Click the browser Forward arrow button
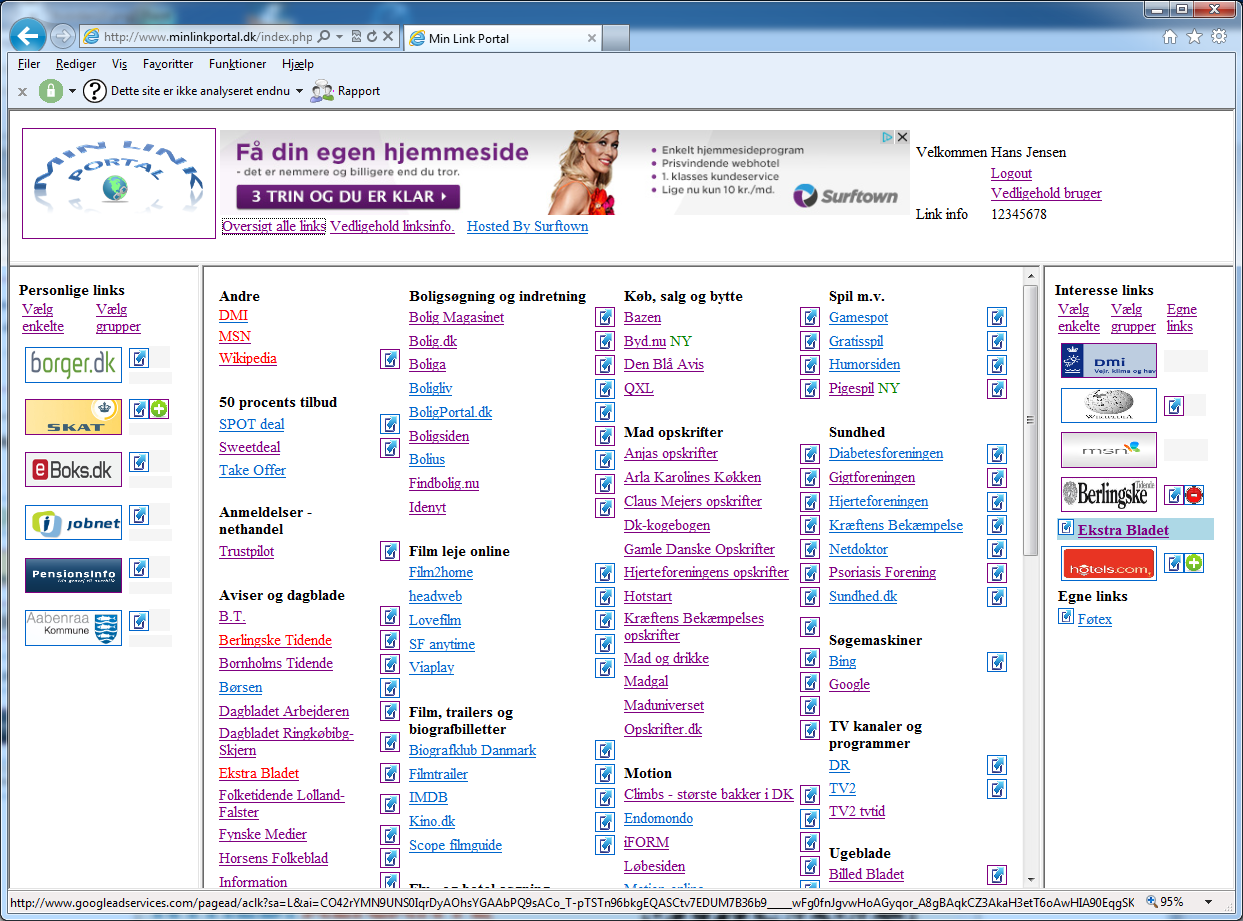The height and width of the screenshot is (921, 1243). pos(62,37)
